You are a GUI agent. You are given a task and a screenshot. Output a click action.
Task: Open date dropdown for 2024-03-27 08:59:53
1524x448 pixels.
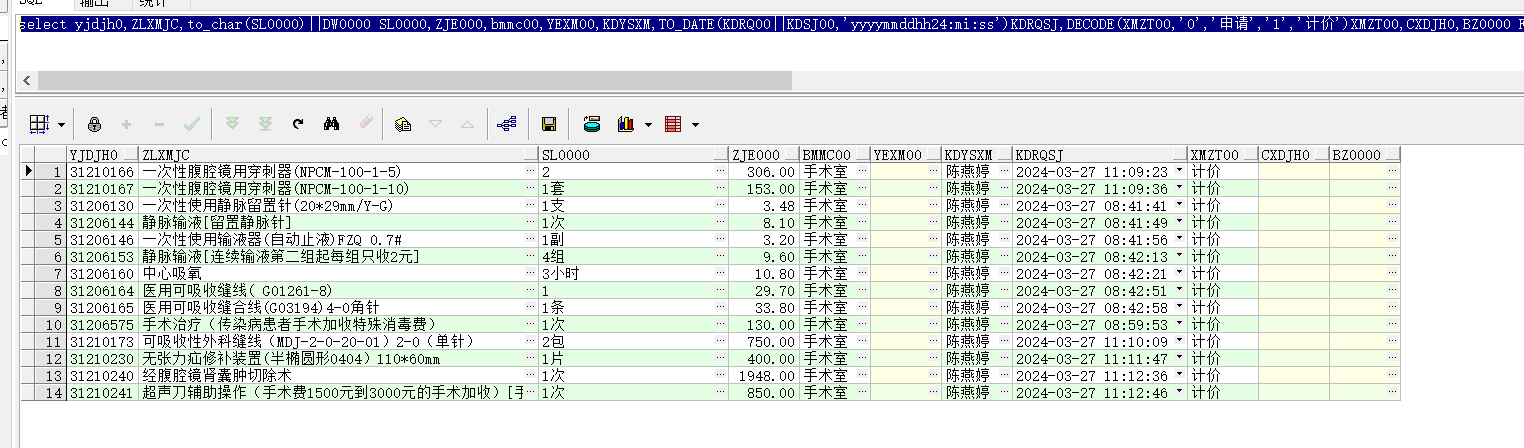1180,325
